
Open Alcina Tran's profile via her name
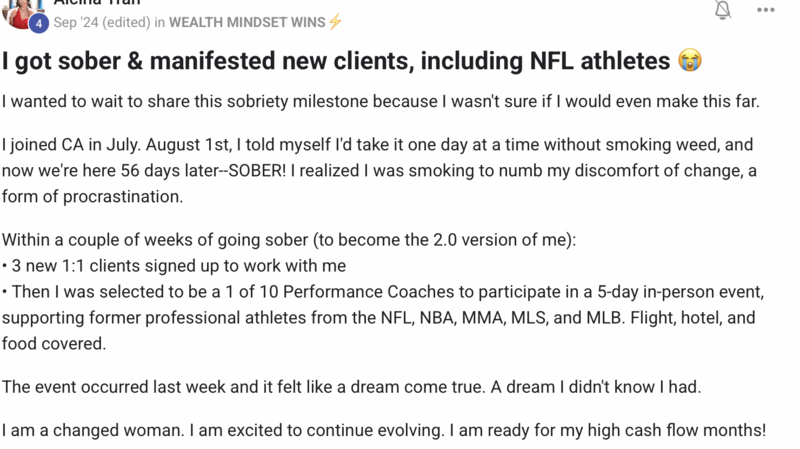click(x=97, y=3)
